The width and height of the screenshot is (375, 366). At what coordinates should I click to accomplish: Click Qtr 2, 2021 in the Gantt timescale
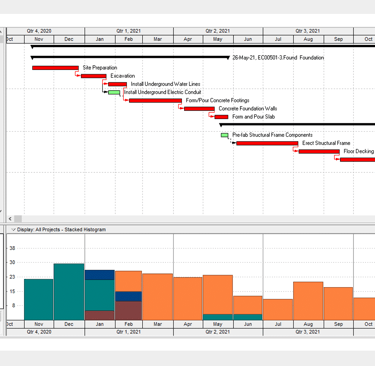point(218,31)
